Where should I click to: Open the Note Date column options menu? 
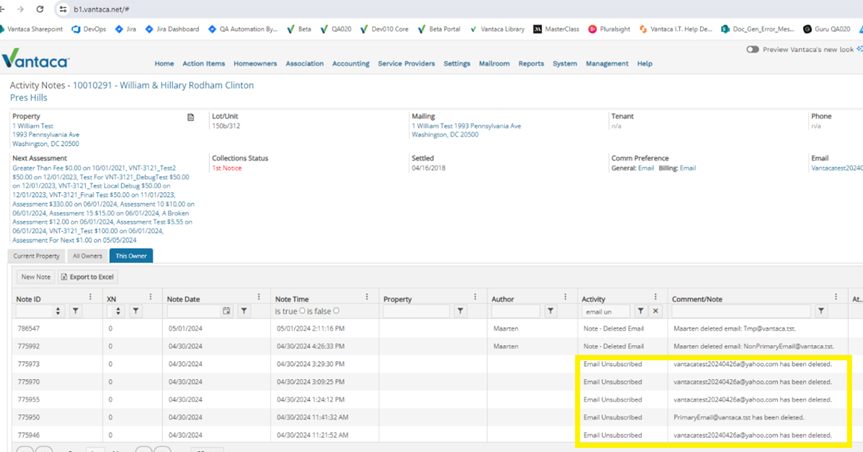click(x=259, y=297)
